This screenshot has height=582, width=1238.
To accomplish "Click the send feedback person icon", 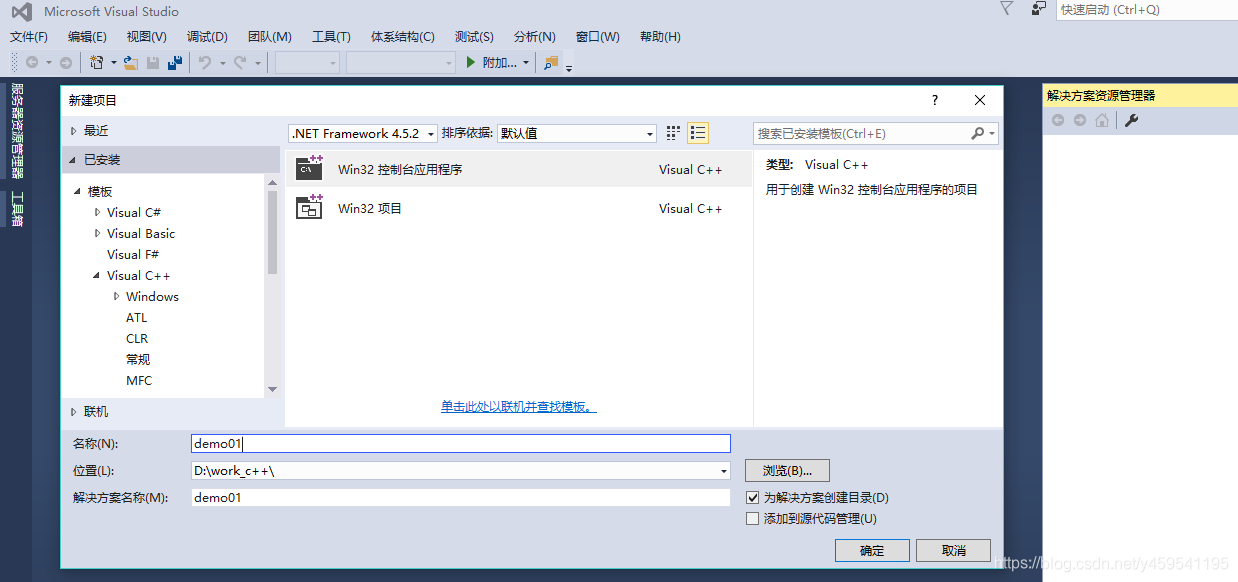I will (1039, 8).
